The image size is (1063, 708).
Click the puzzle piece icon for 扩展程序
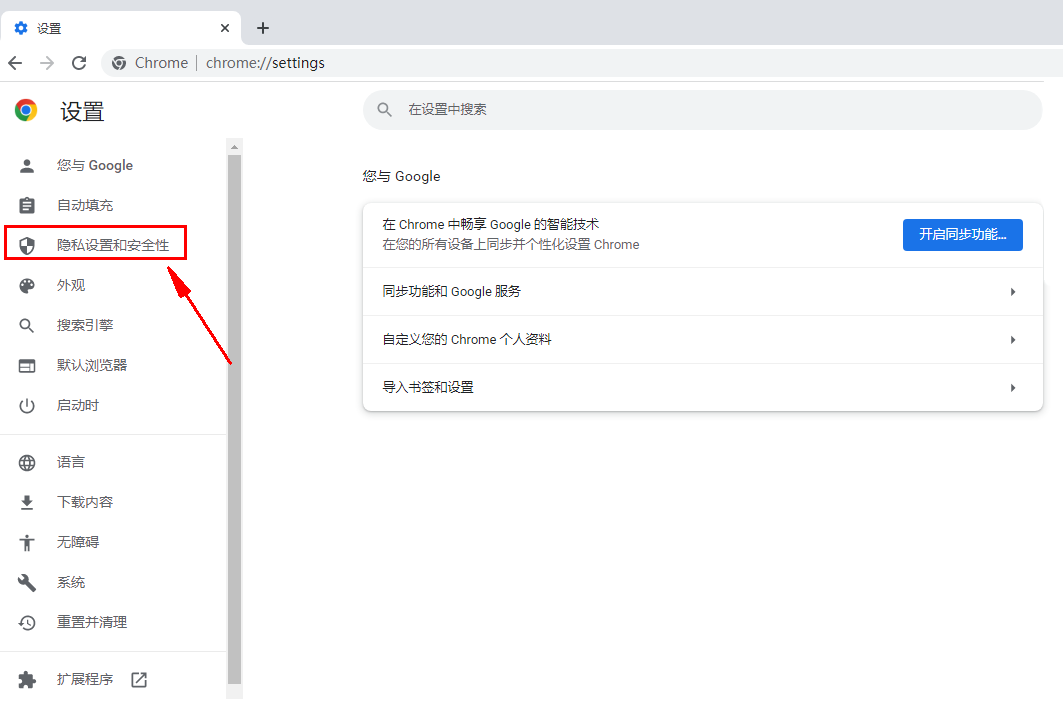point(27,680)
